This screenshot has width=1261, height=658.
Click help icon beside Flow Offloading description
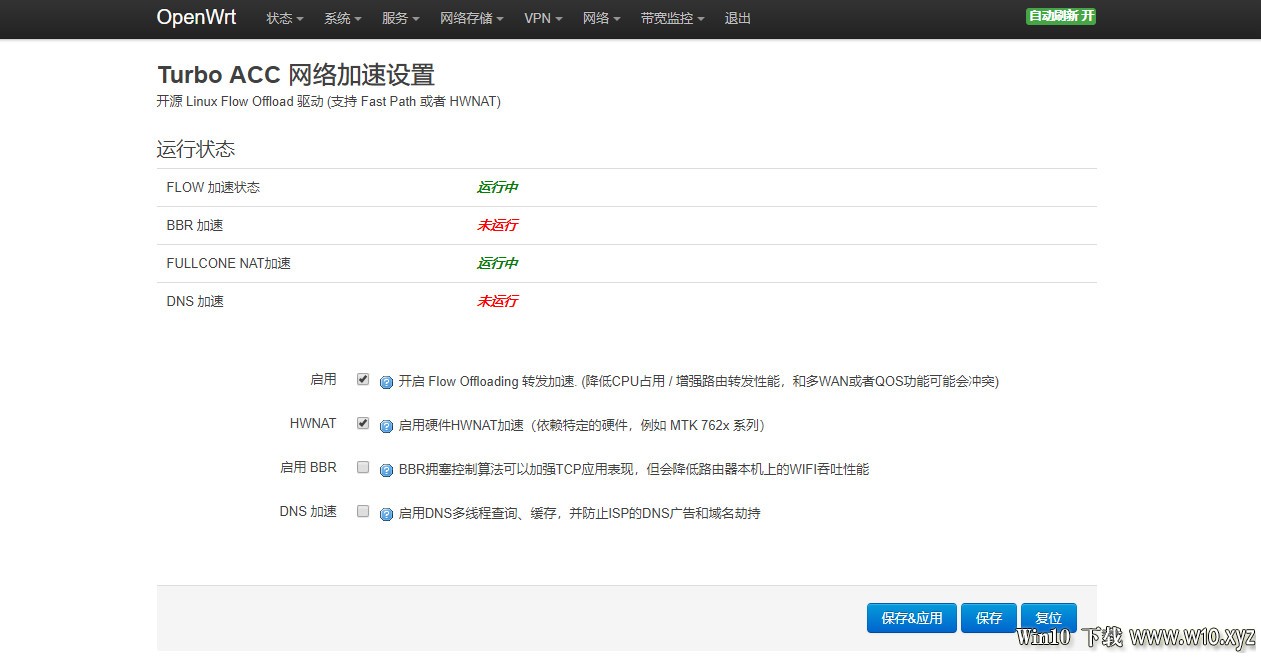click(x=386, y=383)
